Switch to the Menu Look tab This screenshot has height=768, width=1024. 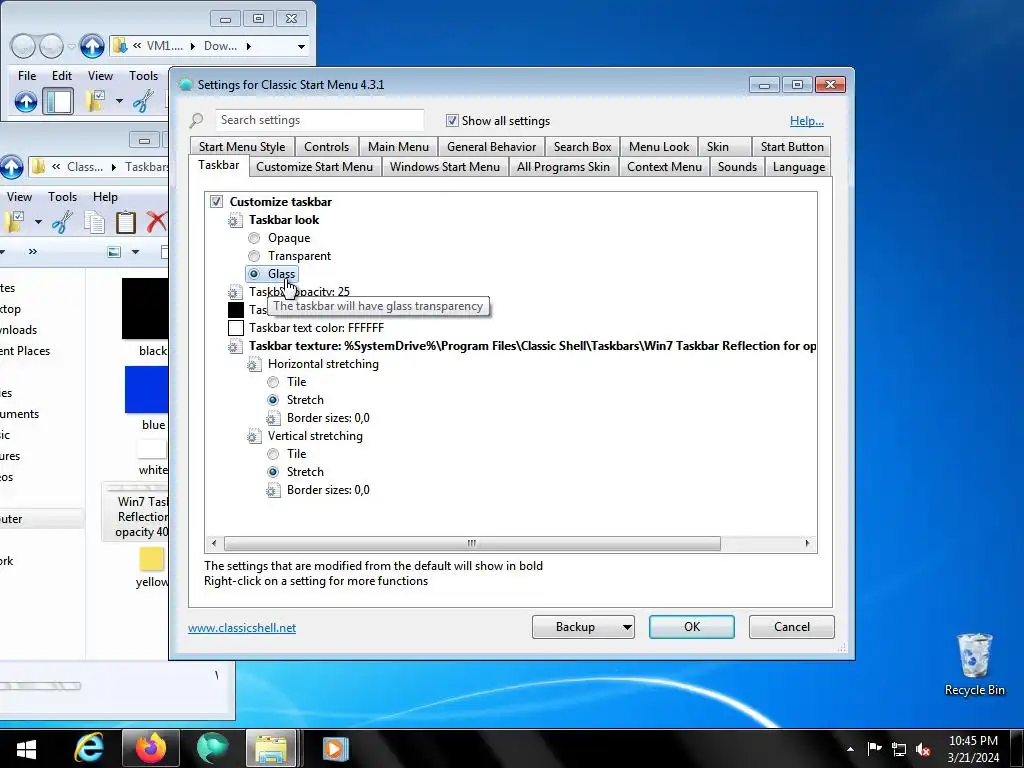tap(659, 147)
